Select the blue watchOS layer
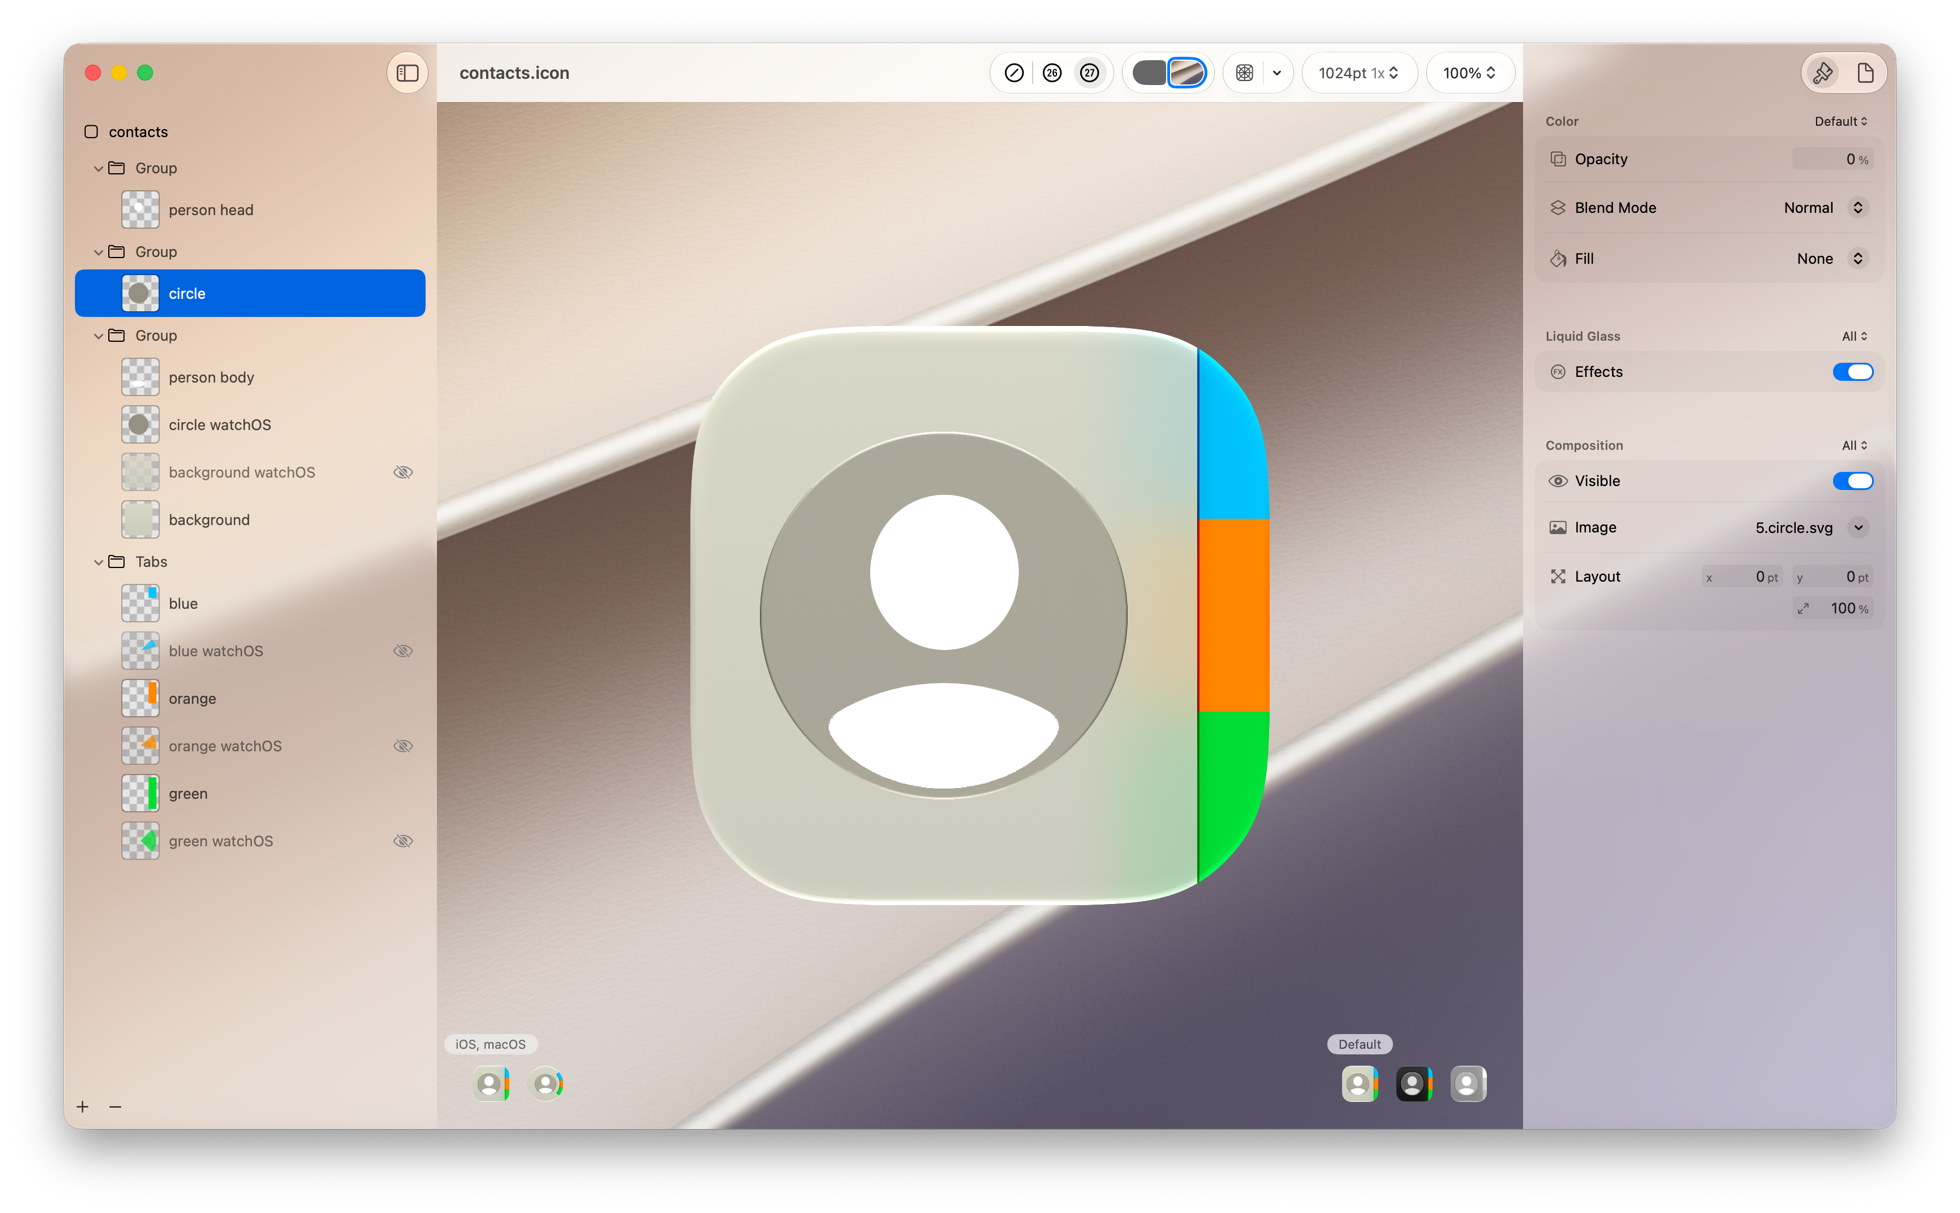 (x=250, y=651)
